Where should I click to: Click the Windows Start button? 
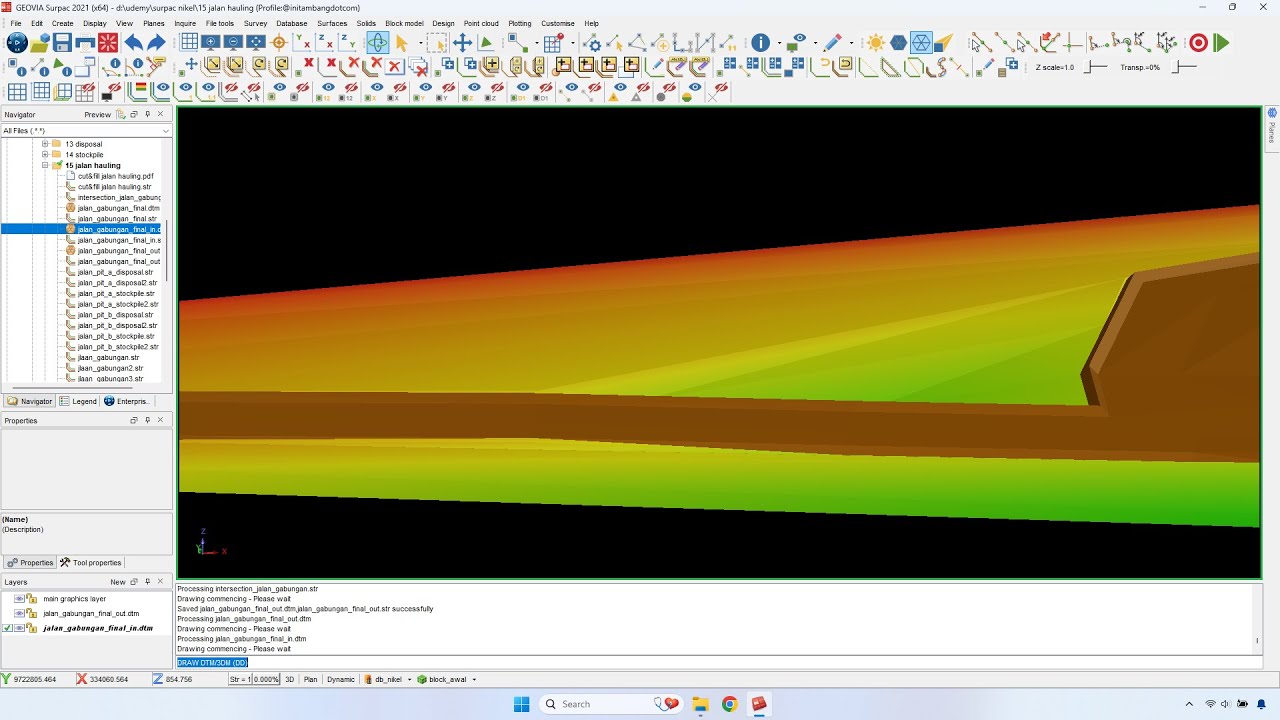pyautogui.click(x=521, y=704)
